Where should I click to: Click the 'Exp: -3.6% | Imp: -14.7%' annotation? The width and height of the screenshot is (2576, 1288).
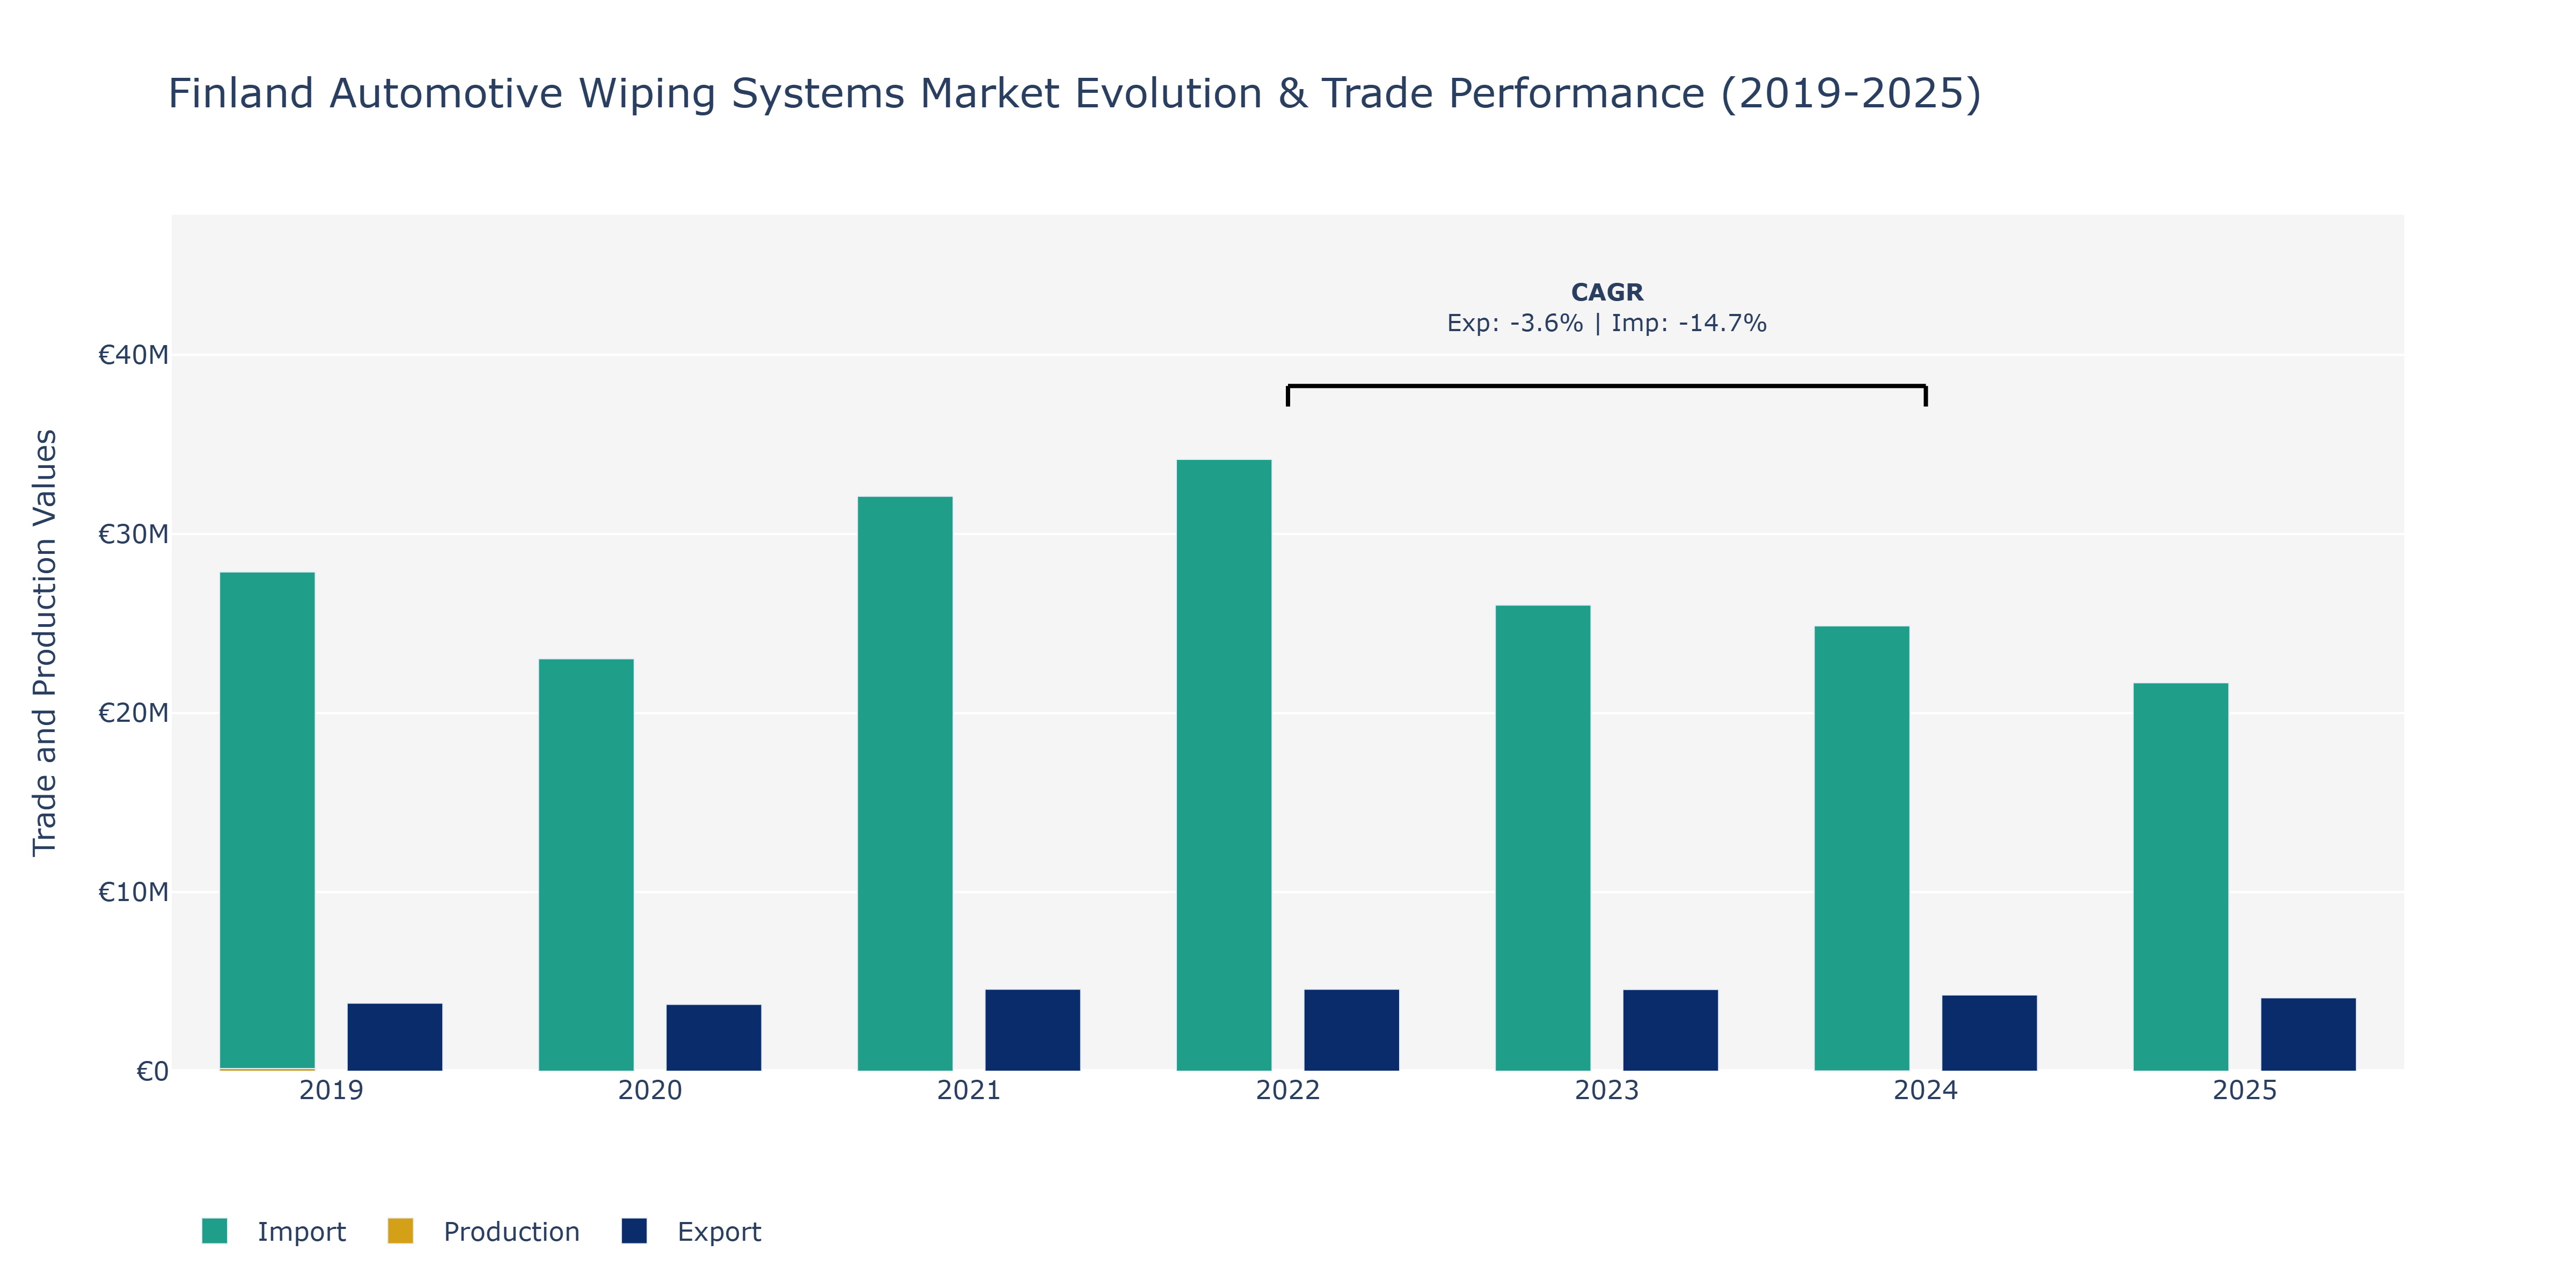pos(1607,323)
